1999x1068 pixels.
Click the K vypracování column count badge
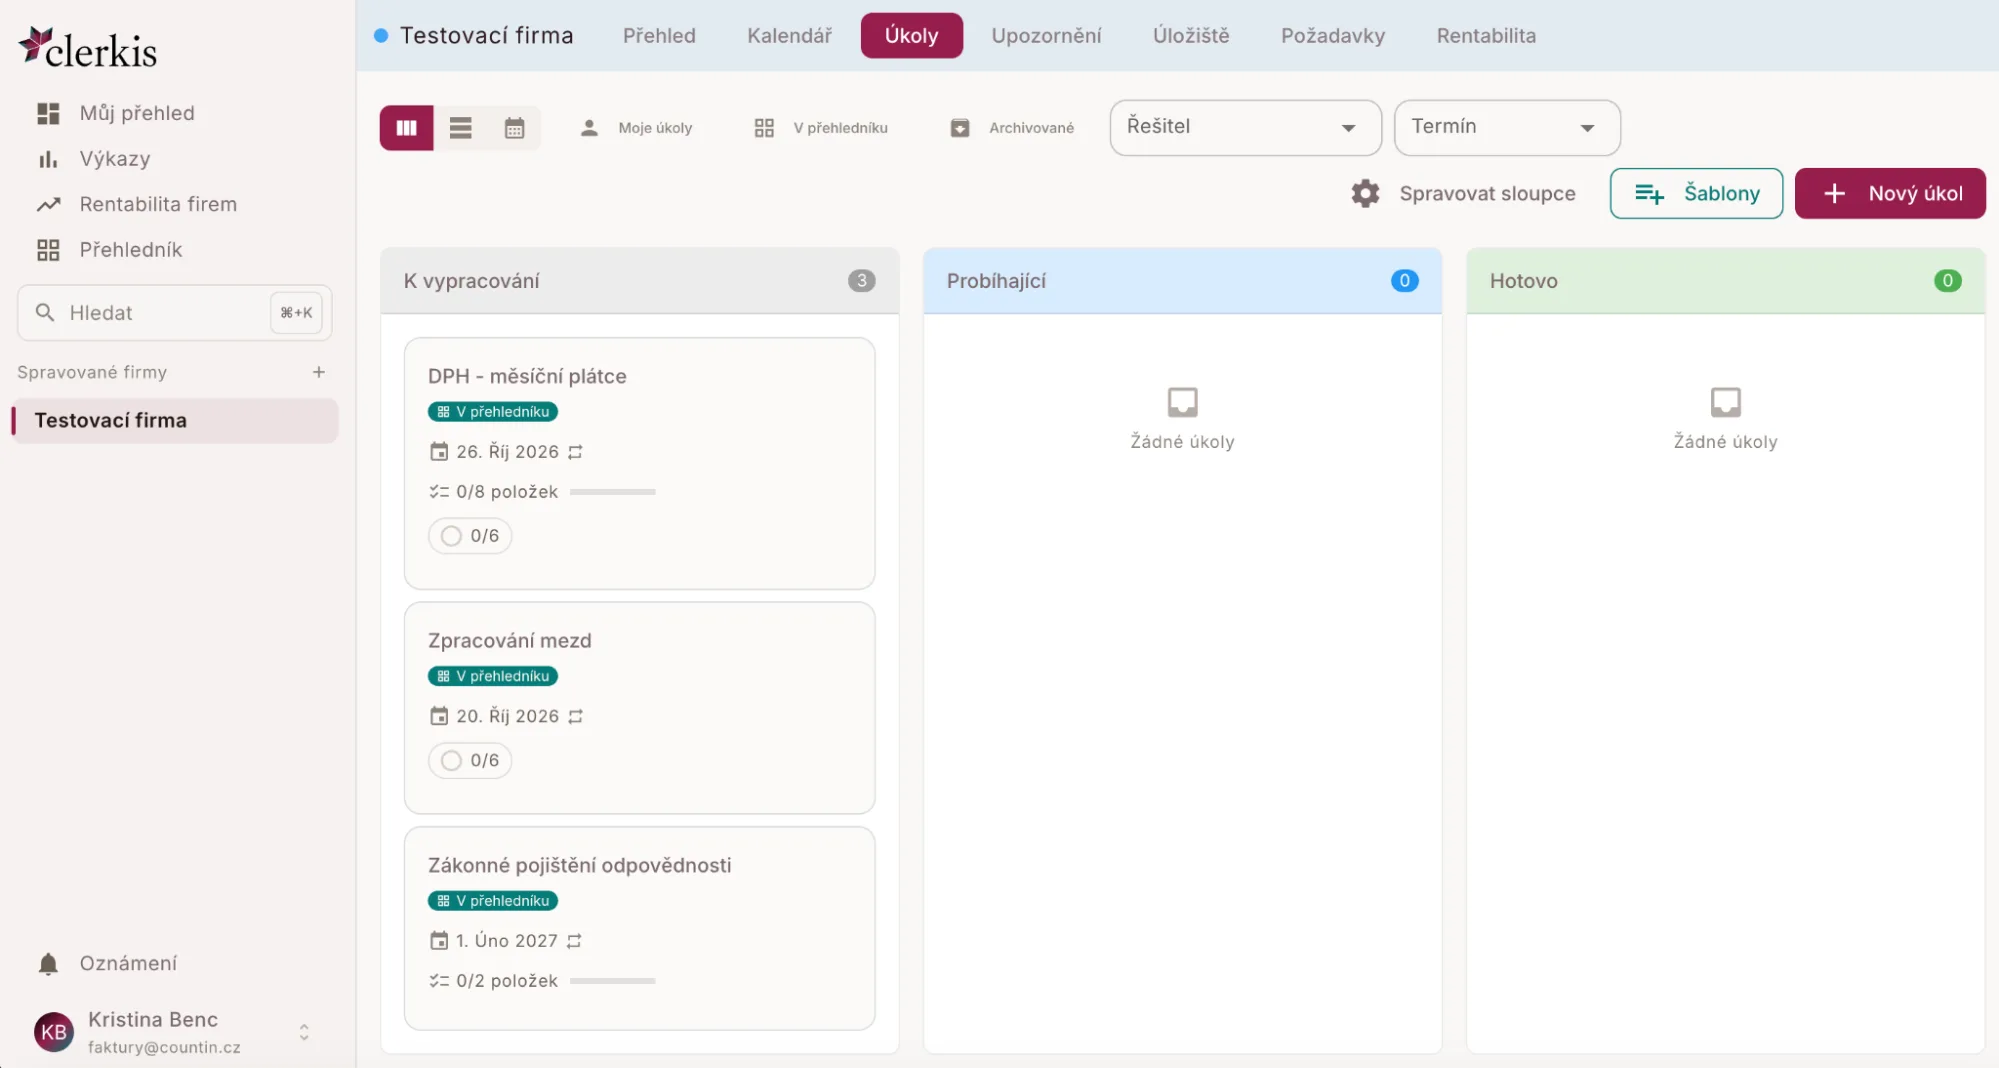click(x=861, y=281)
